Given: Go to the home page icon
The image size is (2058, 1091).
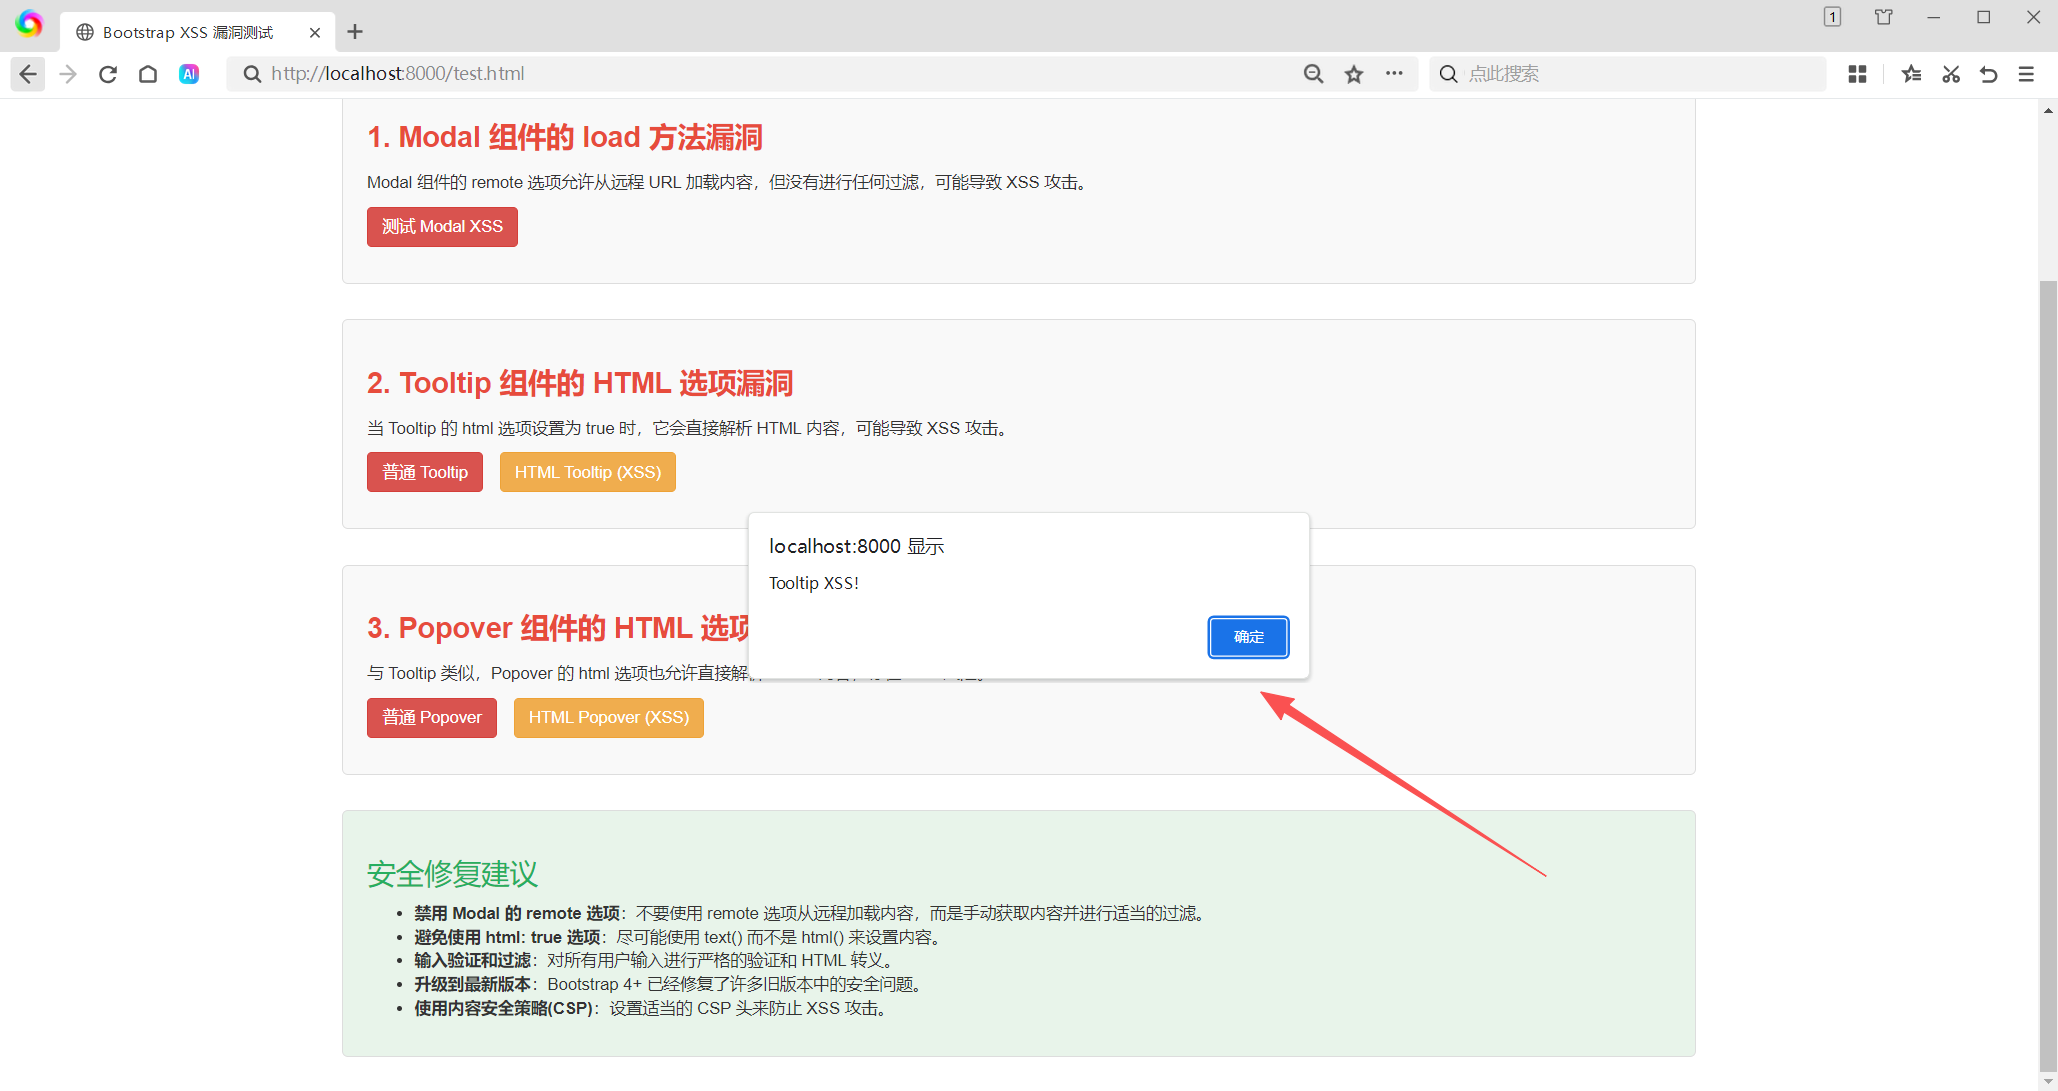Looking at the screenshot, I should tap(148, 74).
